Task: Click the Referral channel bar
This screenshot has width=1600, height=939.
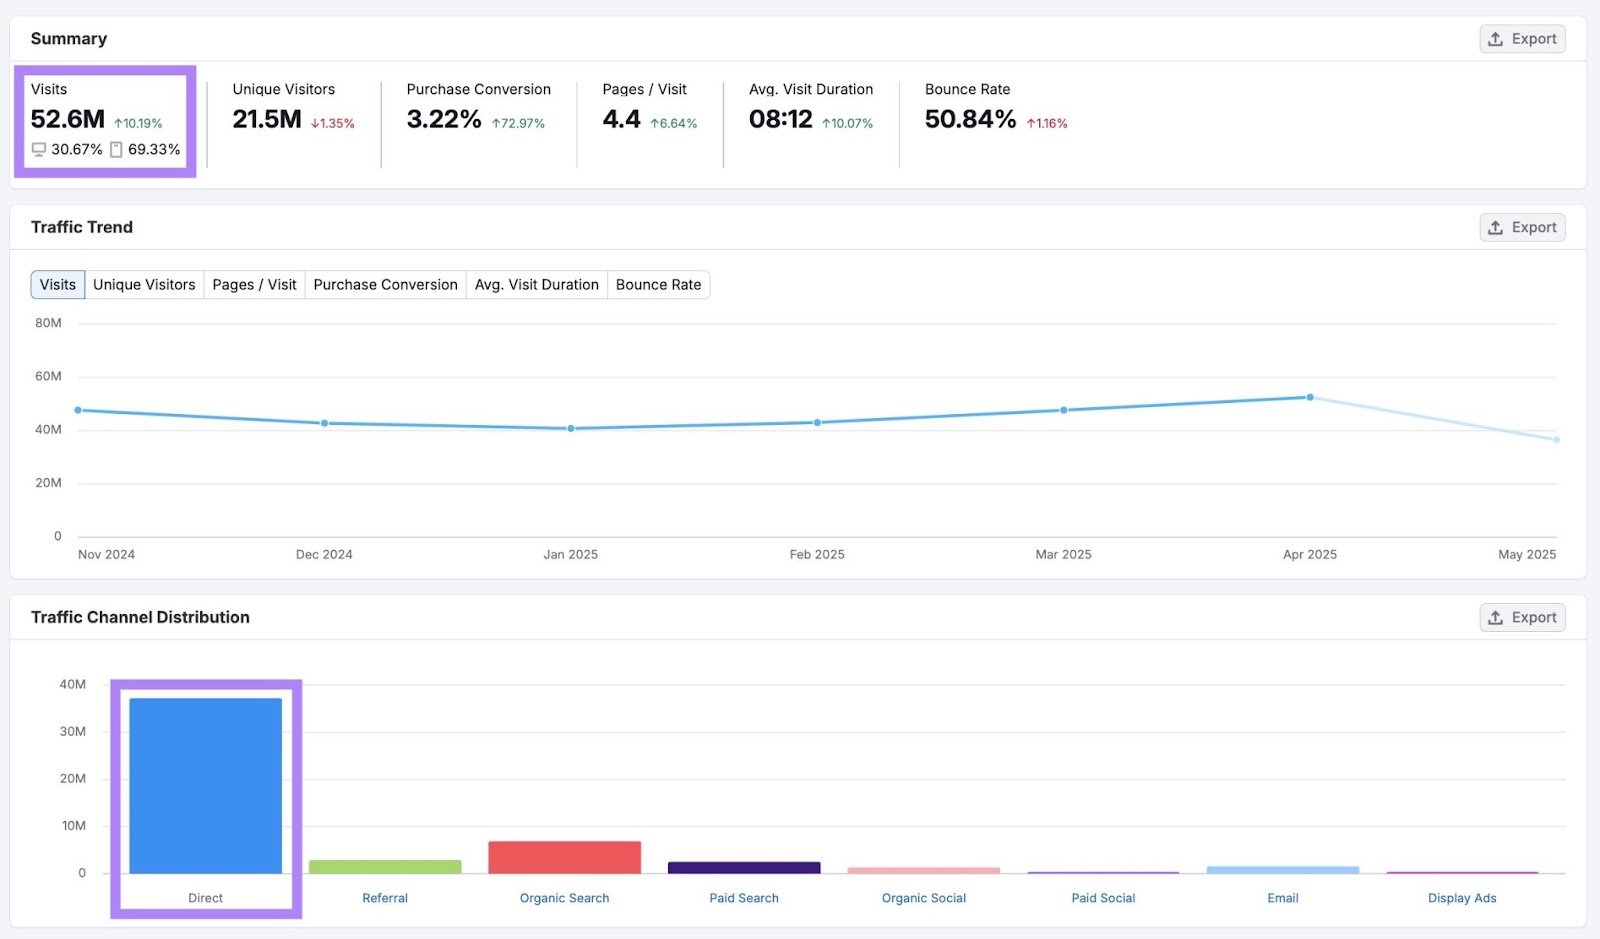Action: 385,866
